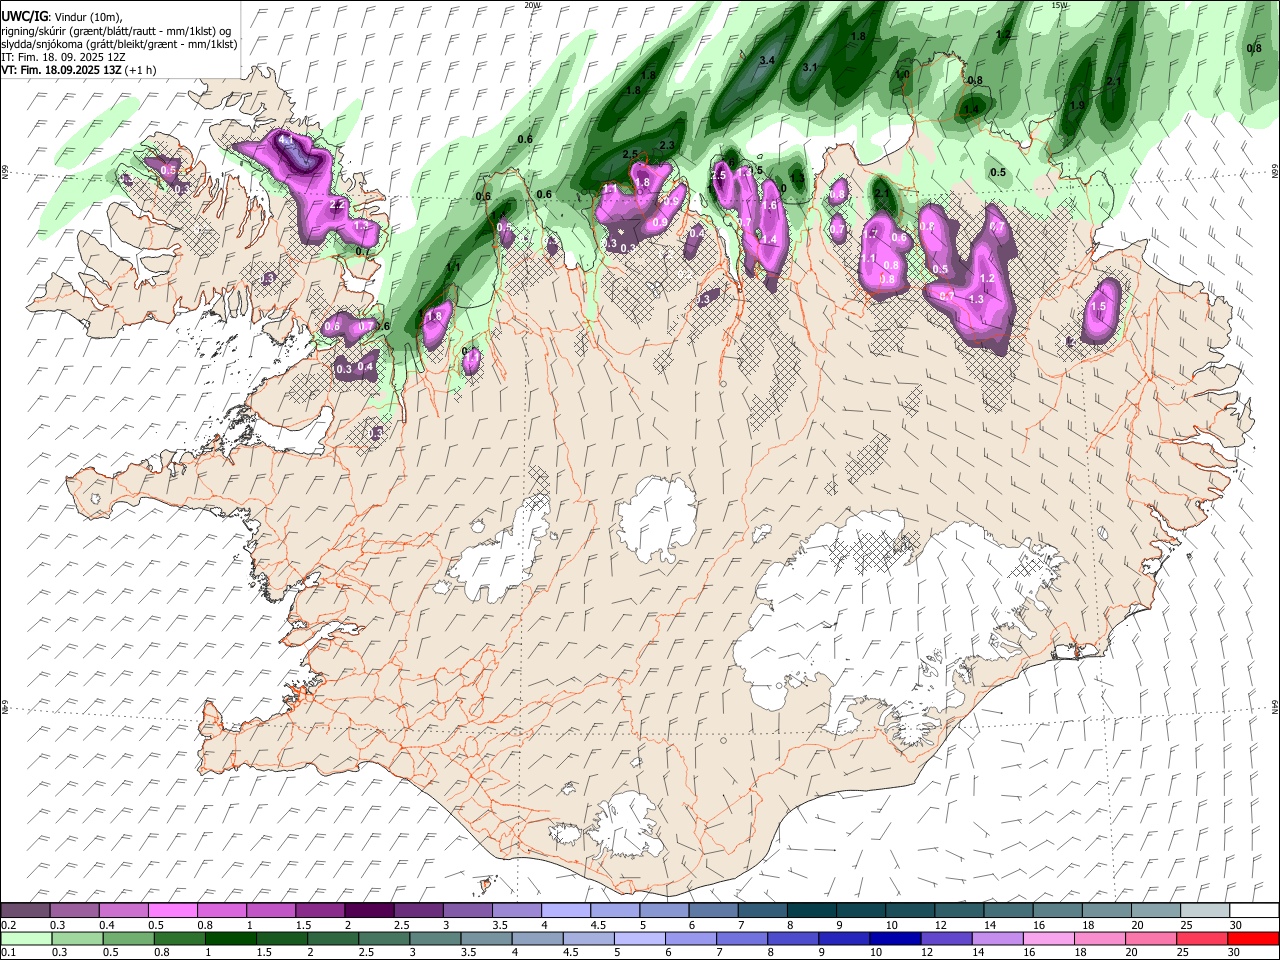
Task: Click the 1.9 precipitation value label
Action: pyautogui.click(x=1077, y=106)
